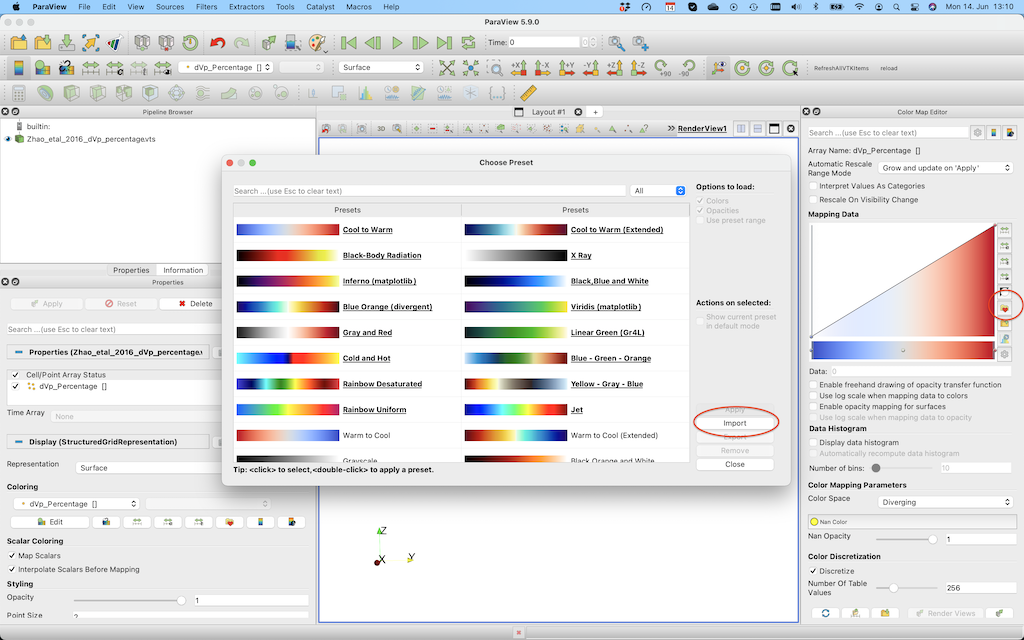Viewport: 1024px width, 640px height.
Task: Switch to the Information tab
Action: [x=183, y=270]
